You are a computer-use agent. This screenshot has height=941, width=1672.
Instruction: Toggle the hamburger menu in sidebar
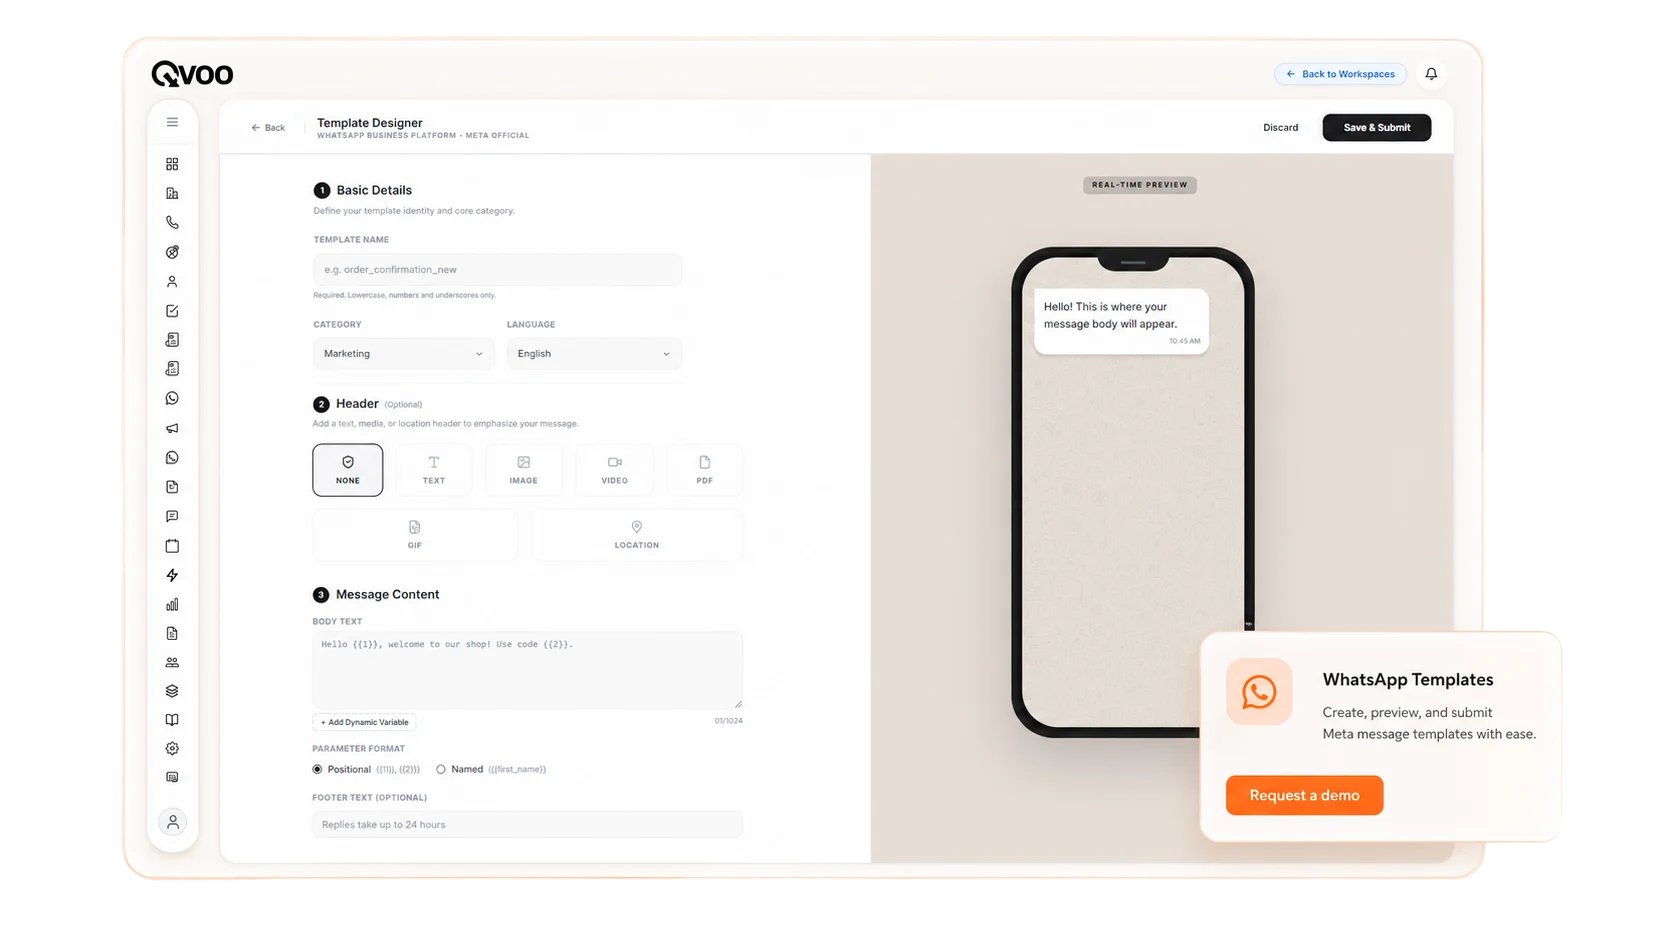click(x=172, y=122)
